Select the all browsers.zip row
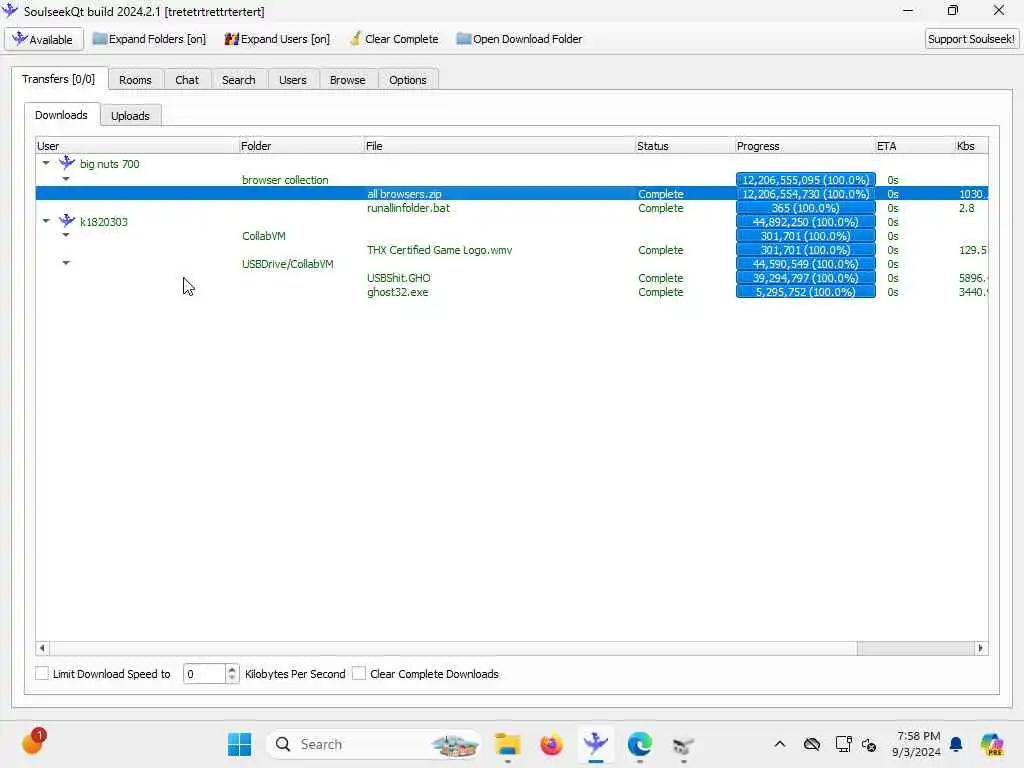Viewport: 1024px width, 768px height. [512, 194]
